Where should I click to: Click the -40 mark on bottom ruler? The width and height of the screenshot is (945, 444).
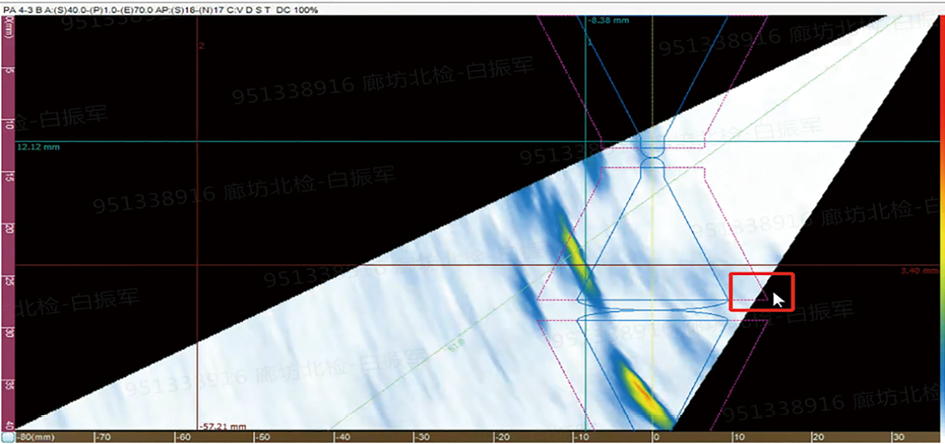341,438
